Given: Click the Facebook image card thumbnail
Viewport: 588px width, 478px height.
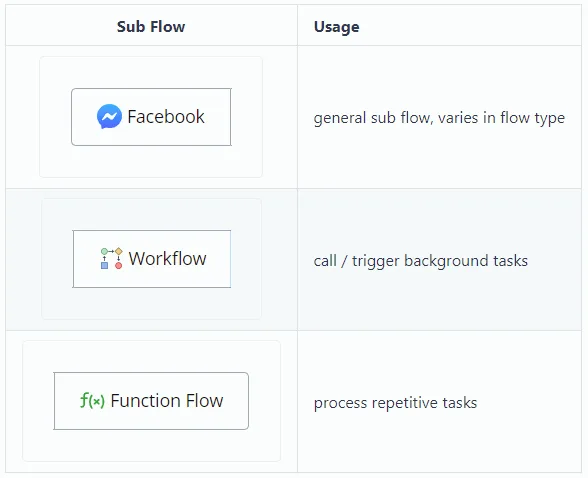Looking at the screenshot, I should click(151, 117).
